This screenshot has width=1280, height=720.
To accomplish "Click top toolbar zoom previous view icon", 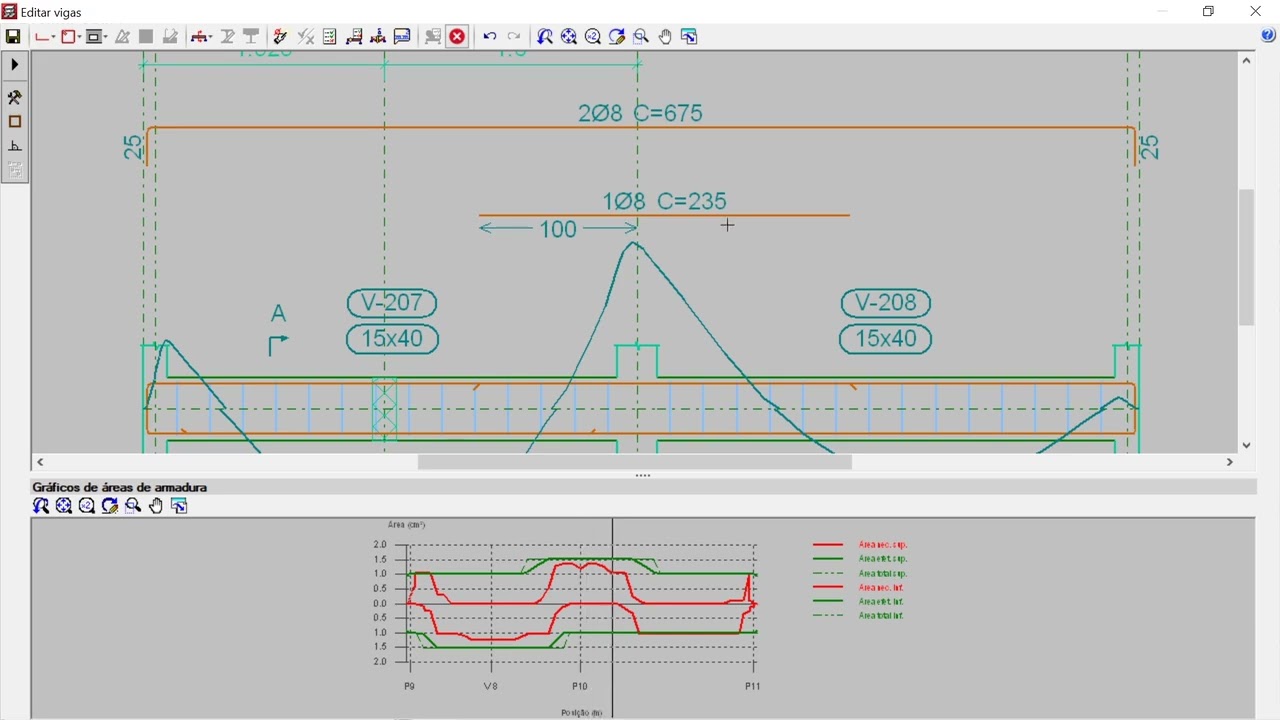I will coord(545,37).
